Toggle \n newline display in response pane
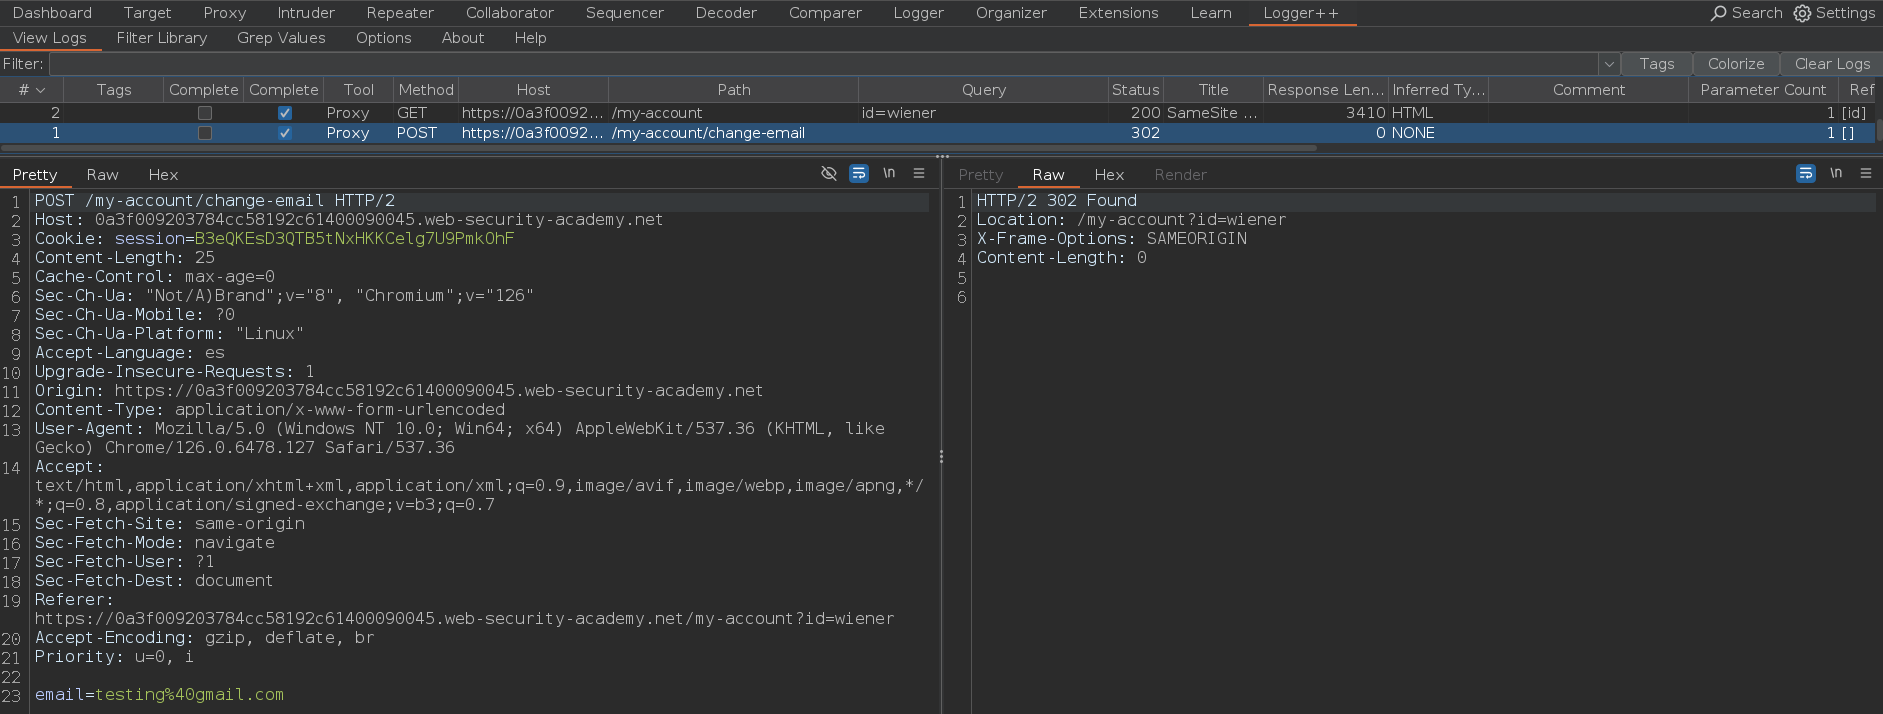The width and height of the screenshot is (1883, 714). coord(1836,173)
